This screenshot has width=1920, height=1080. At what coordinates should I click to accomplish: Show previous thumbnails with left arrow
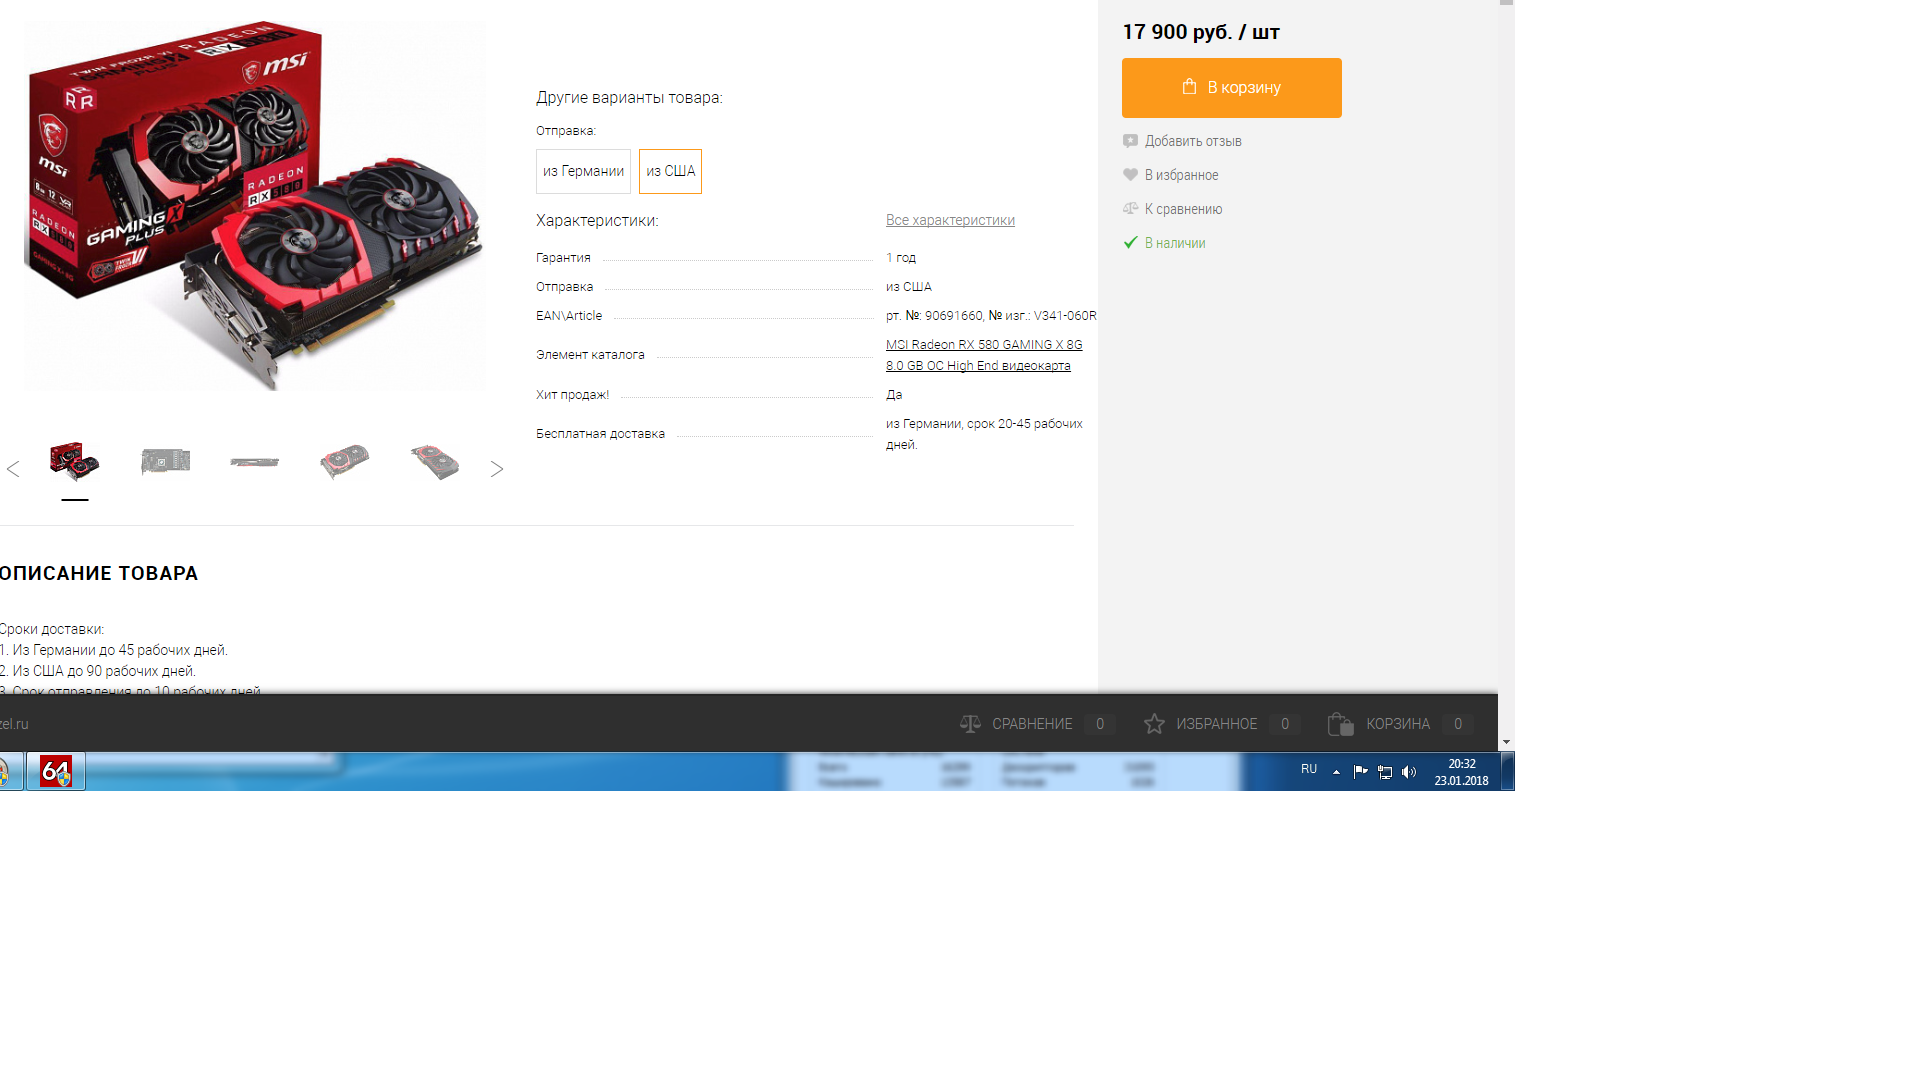pyautogui.click(x=13, y=469)
